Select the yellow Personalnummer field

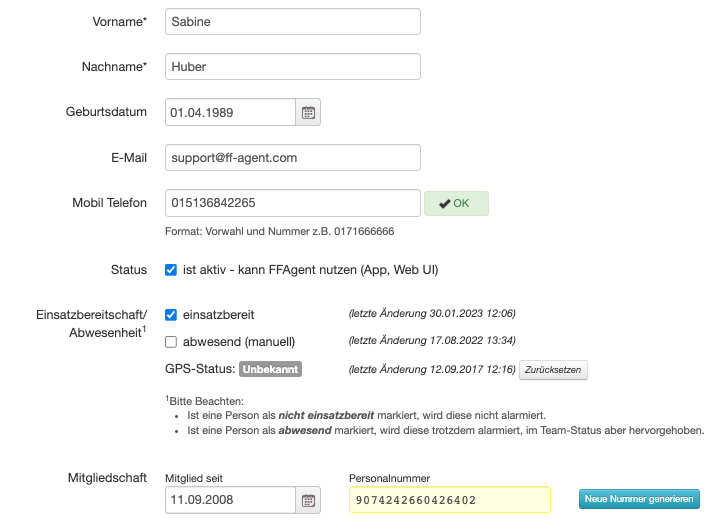(x=449, y=500)
